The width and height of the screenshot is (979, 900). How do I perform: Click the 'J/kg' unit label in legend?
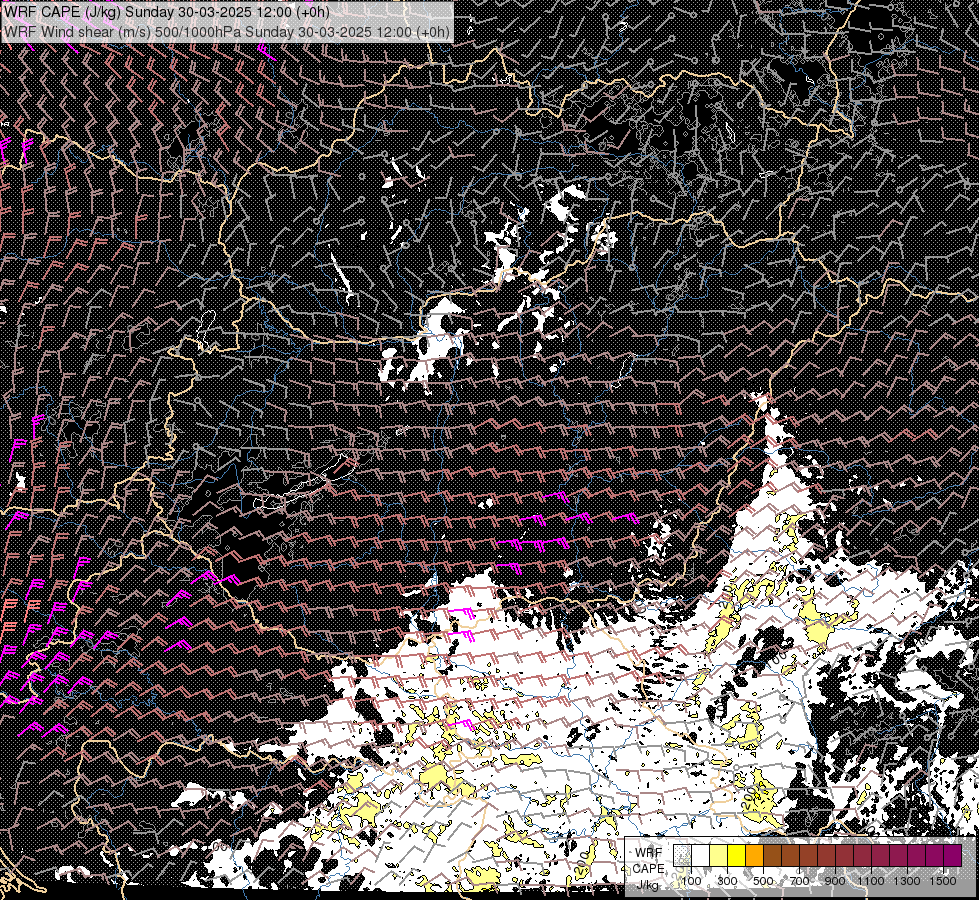pos(648,885)
